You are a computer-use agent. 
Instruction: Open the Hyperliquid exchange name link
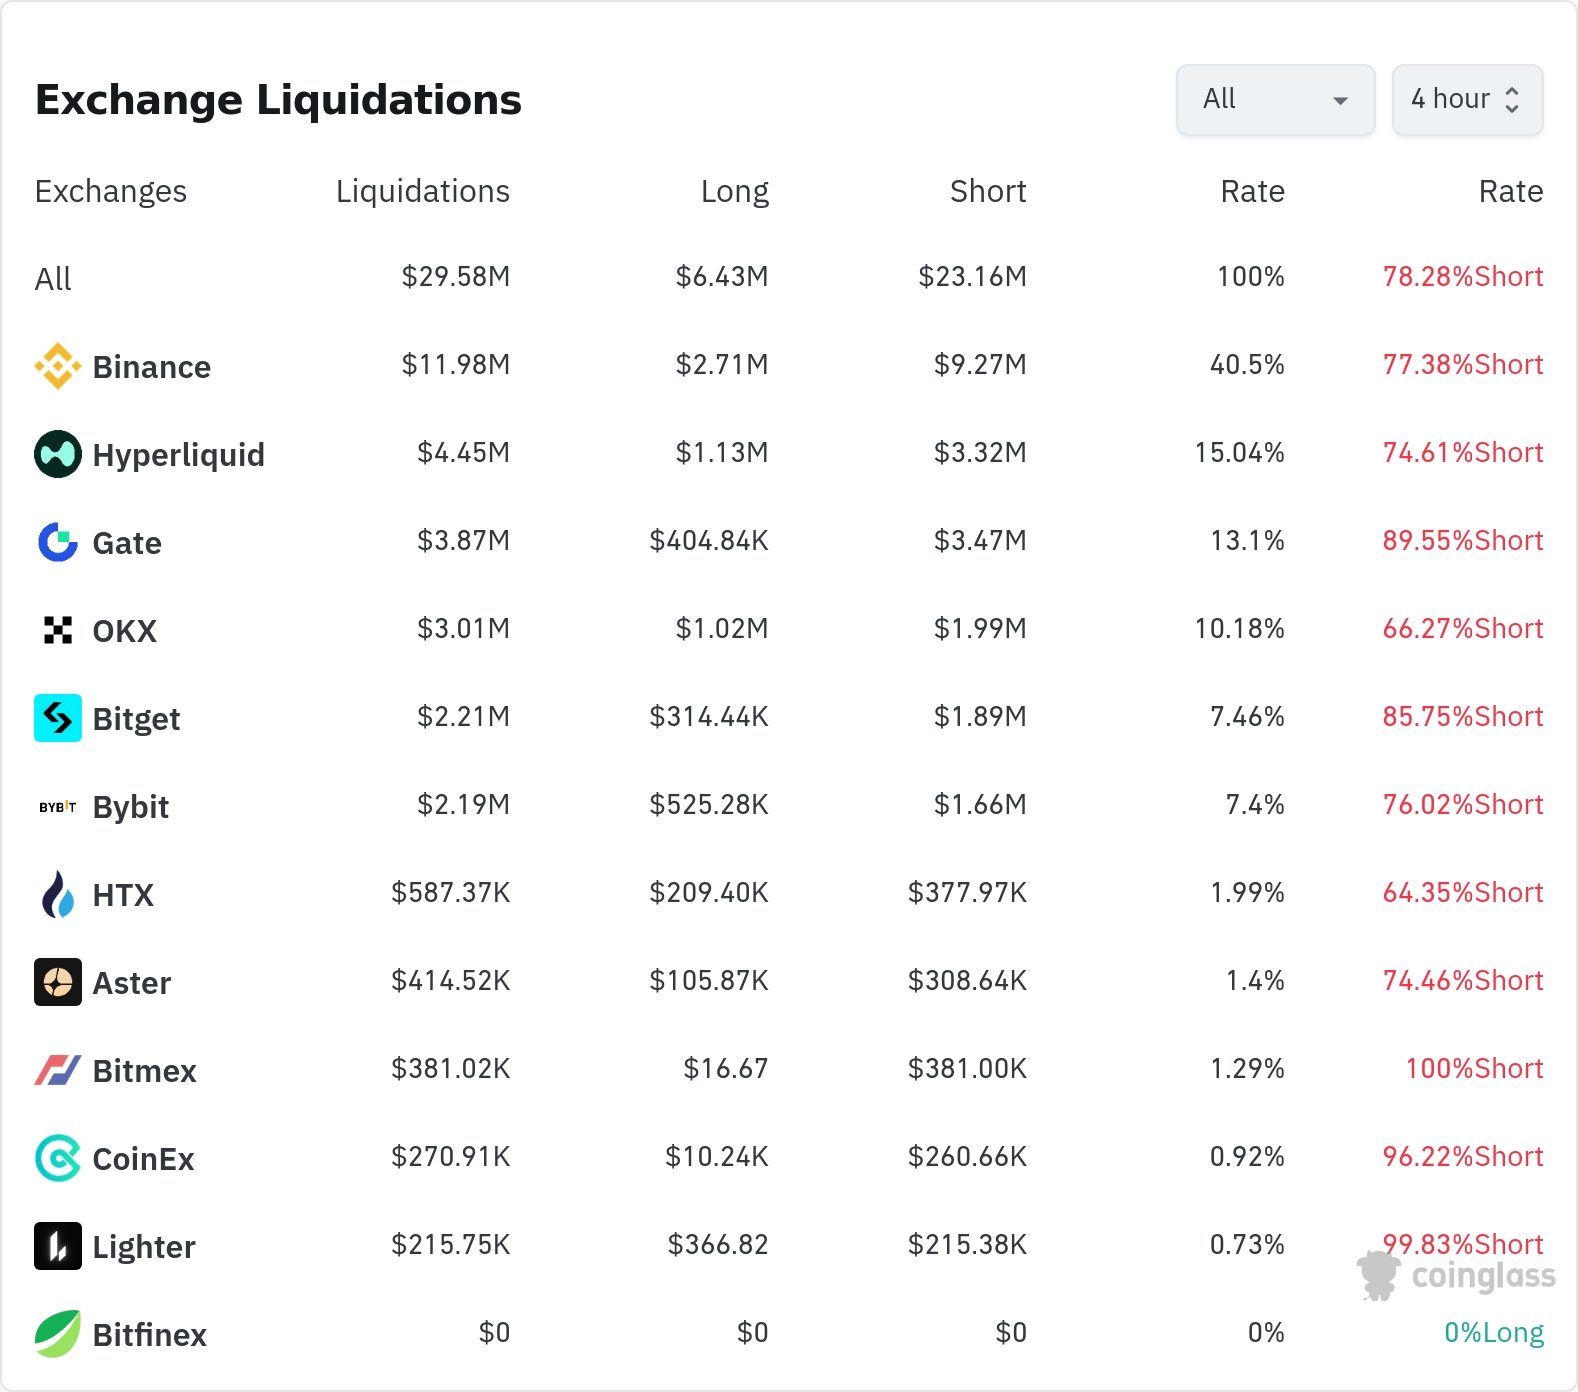click(179, 455)
